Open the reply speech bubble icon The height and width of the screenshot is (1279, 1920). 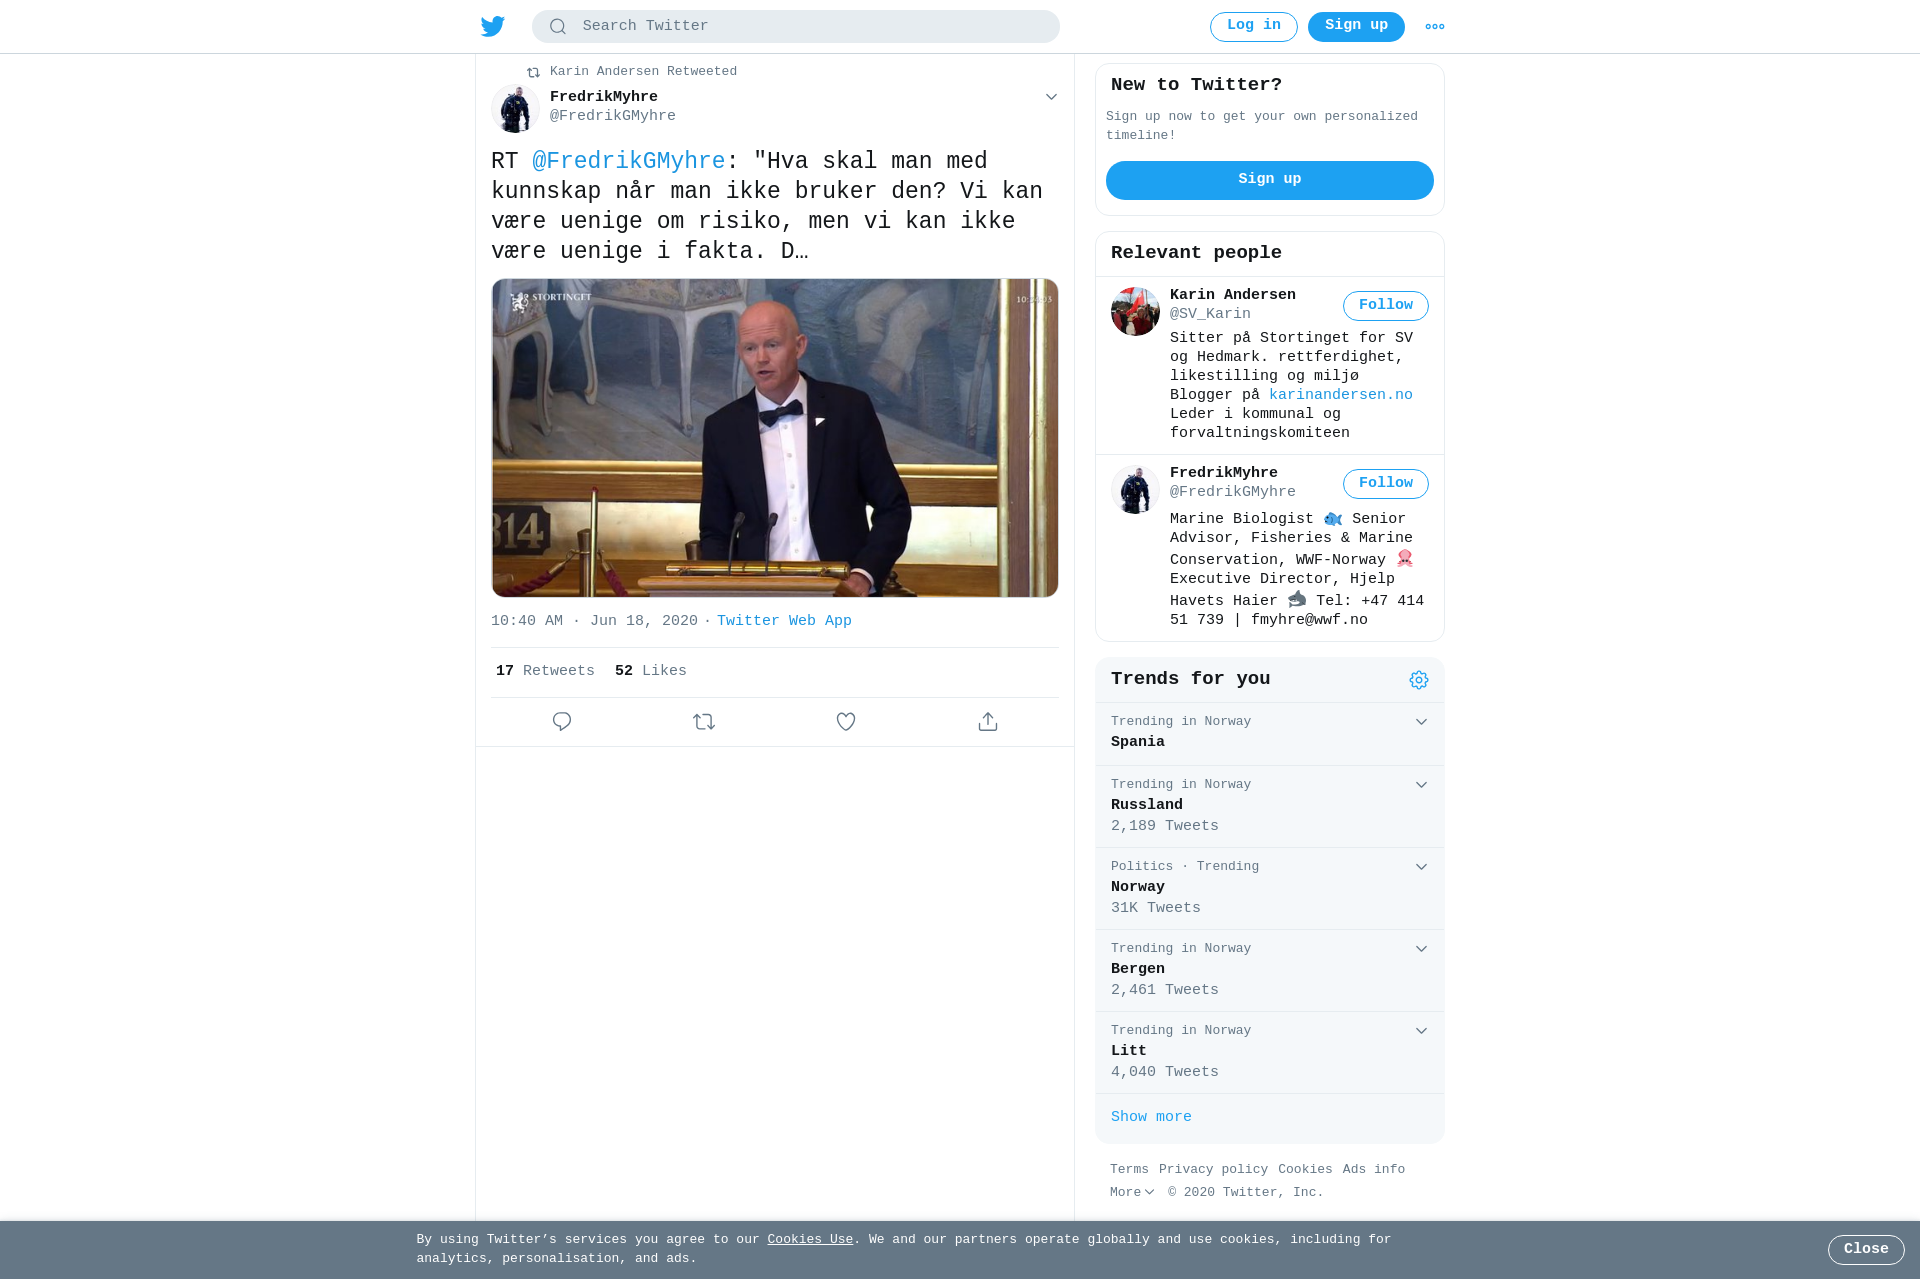pos(562,722)
